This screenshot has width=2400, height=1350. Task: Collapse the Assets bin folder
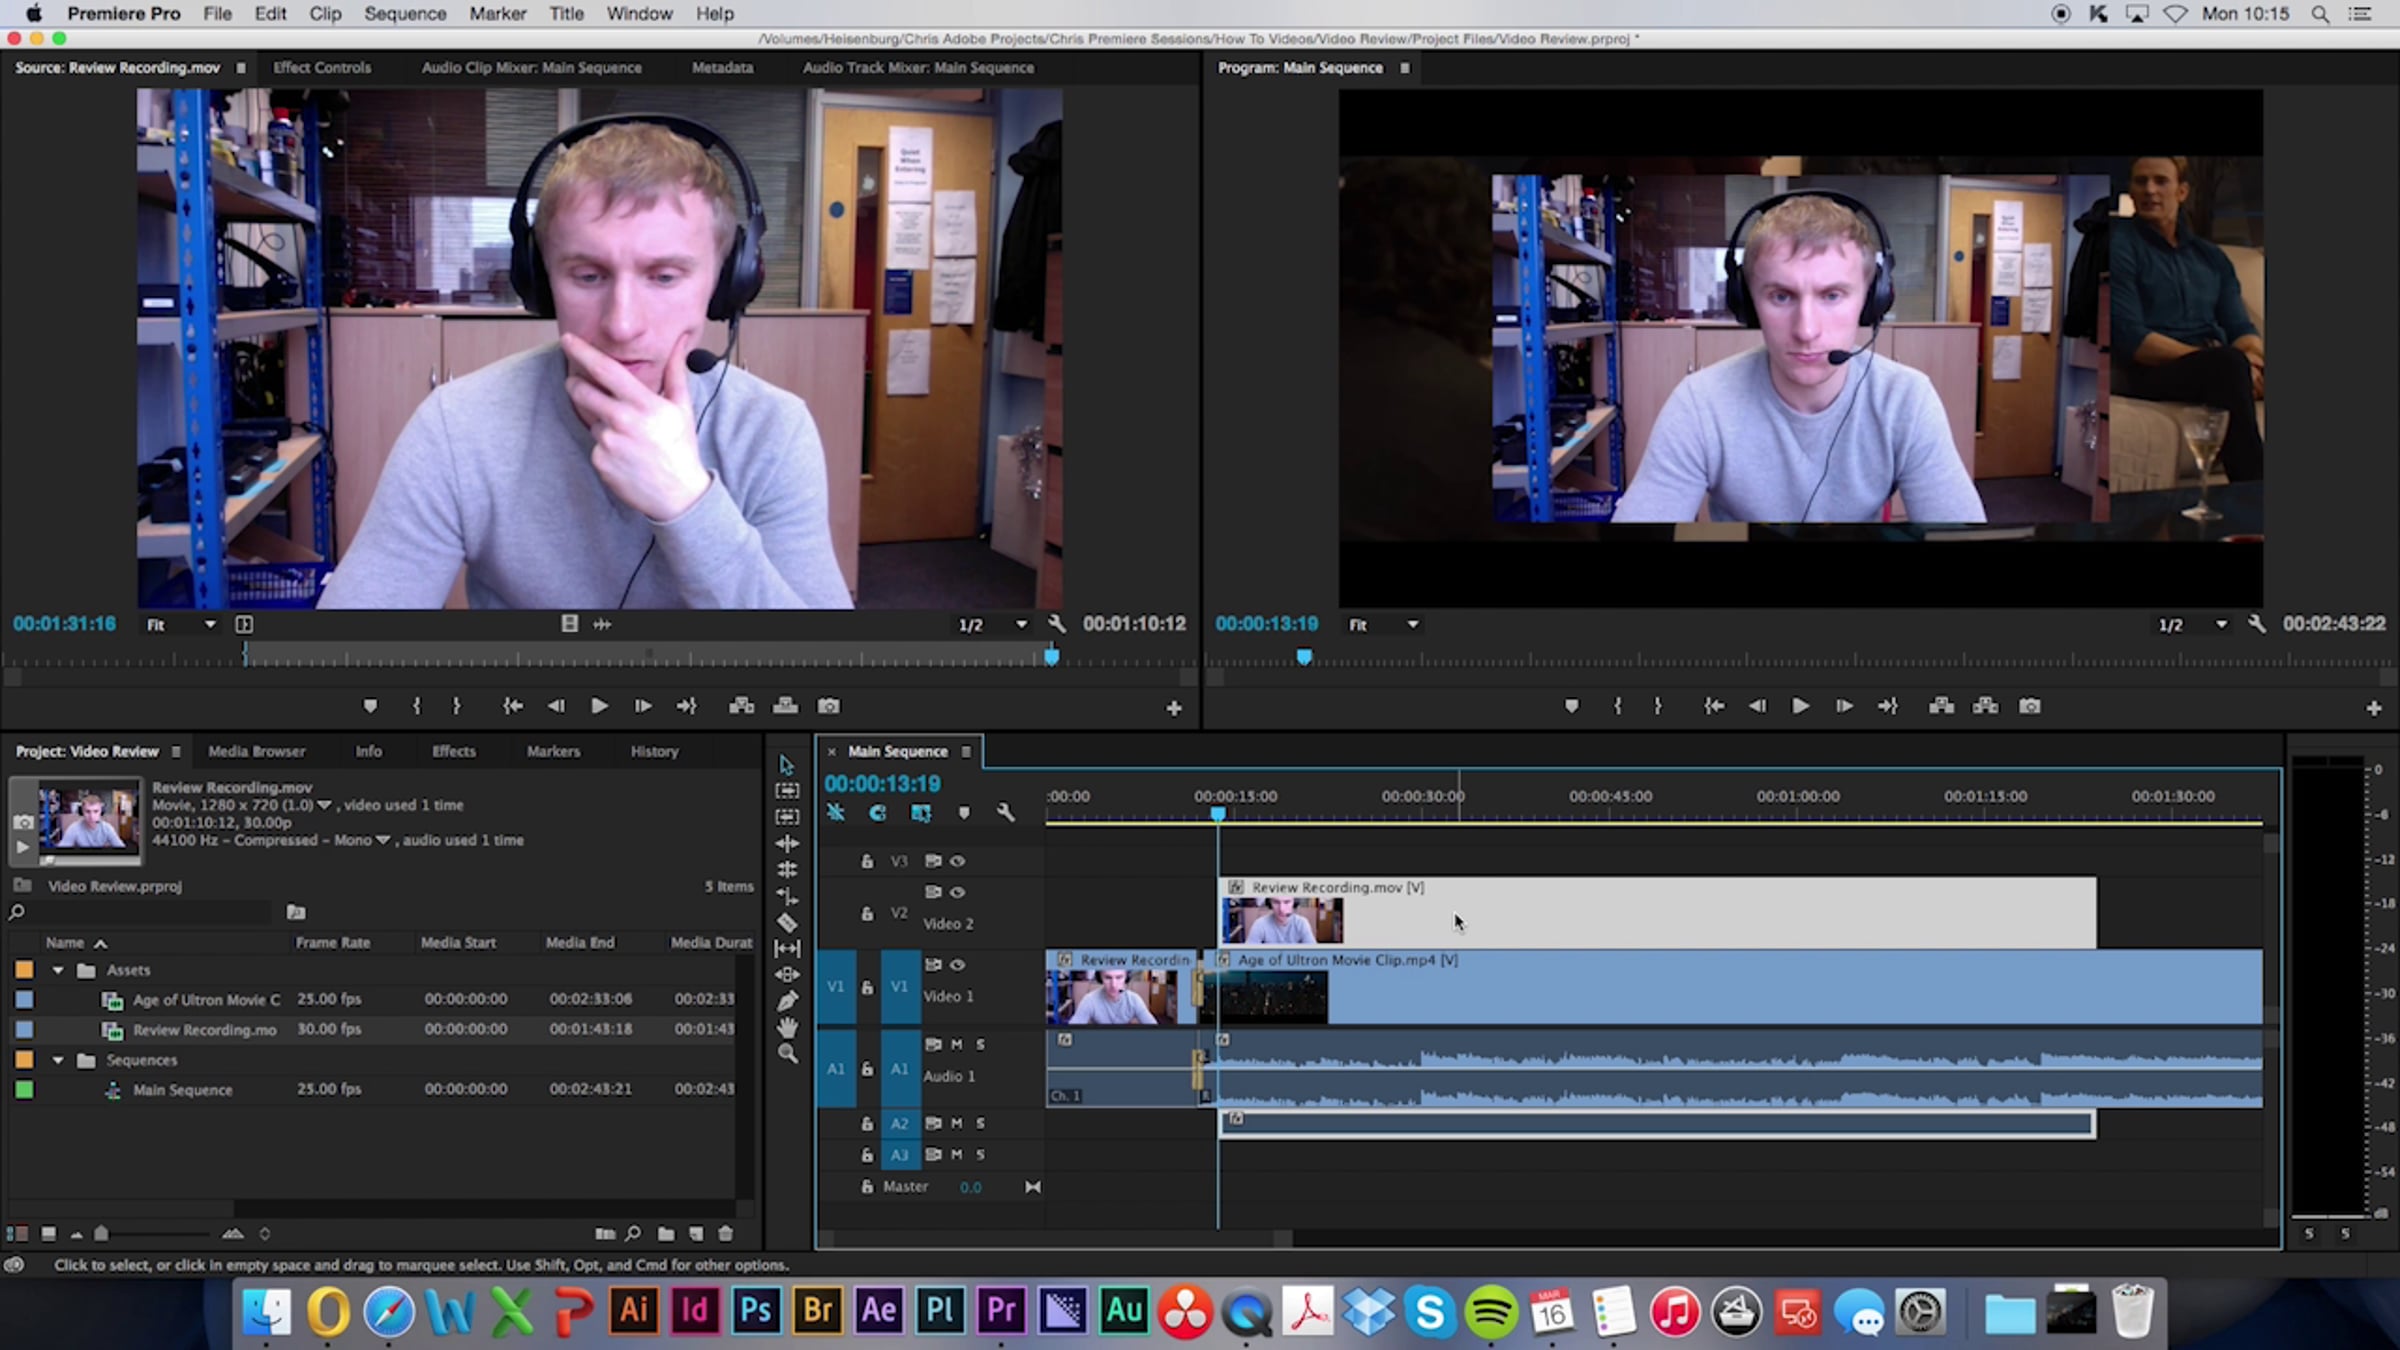point(58,970)
